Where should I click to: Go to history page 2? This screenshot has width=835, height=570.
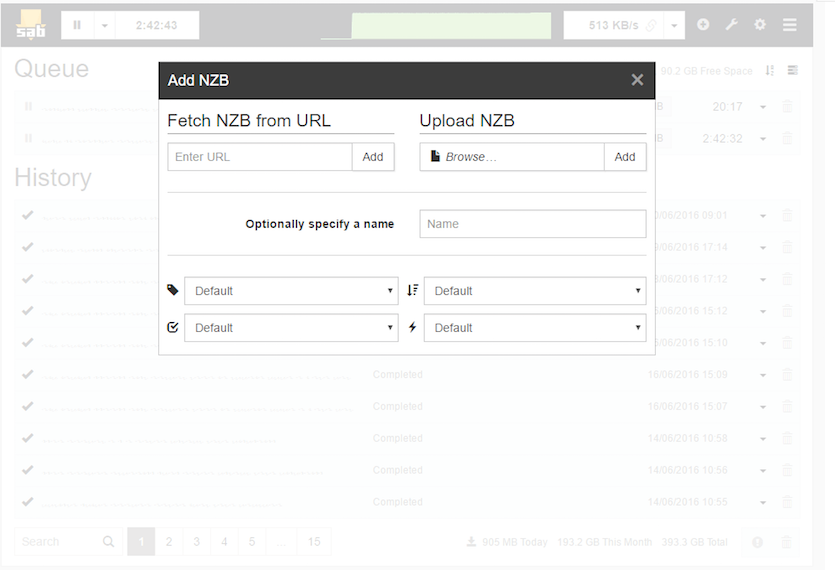pos(169,542)
